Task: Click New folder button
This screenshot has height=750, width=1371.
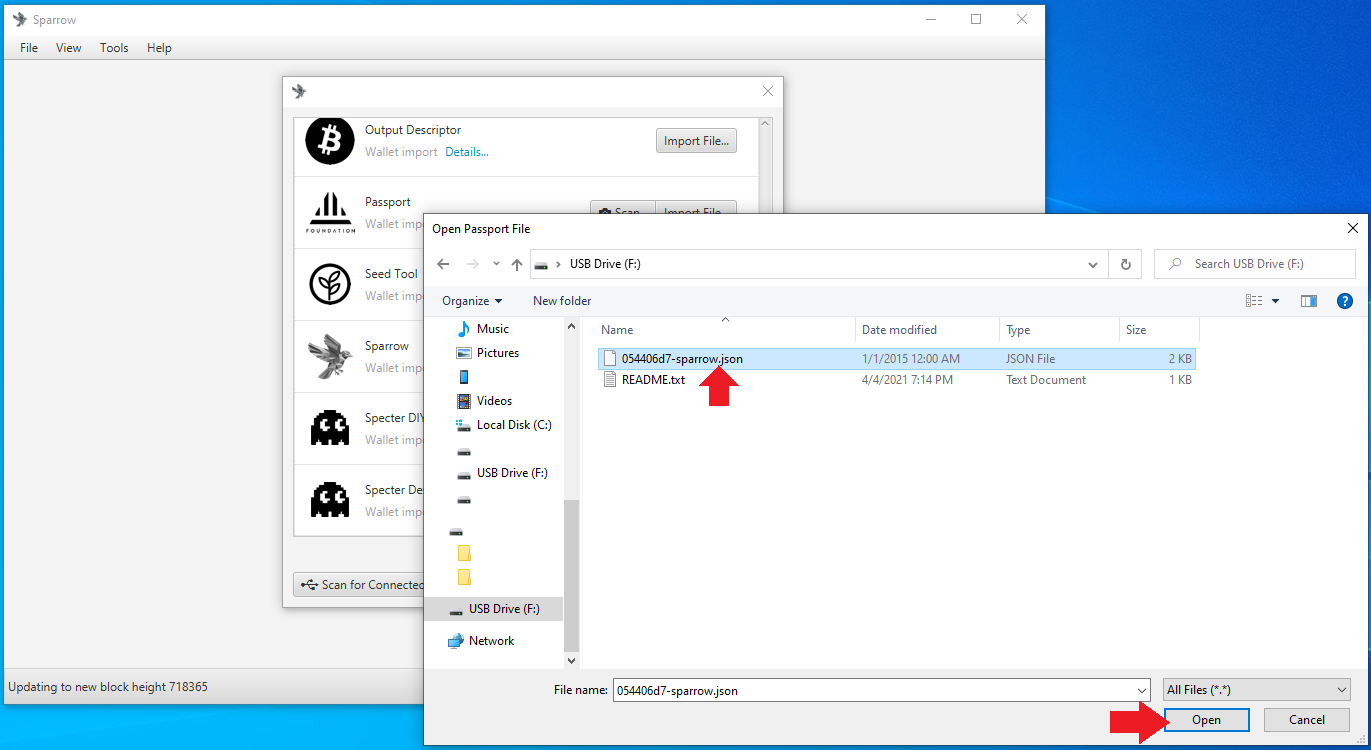Action: click(x=562, y=301)
